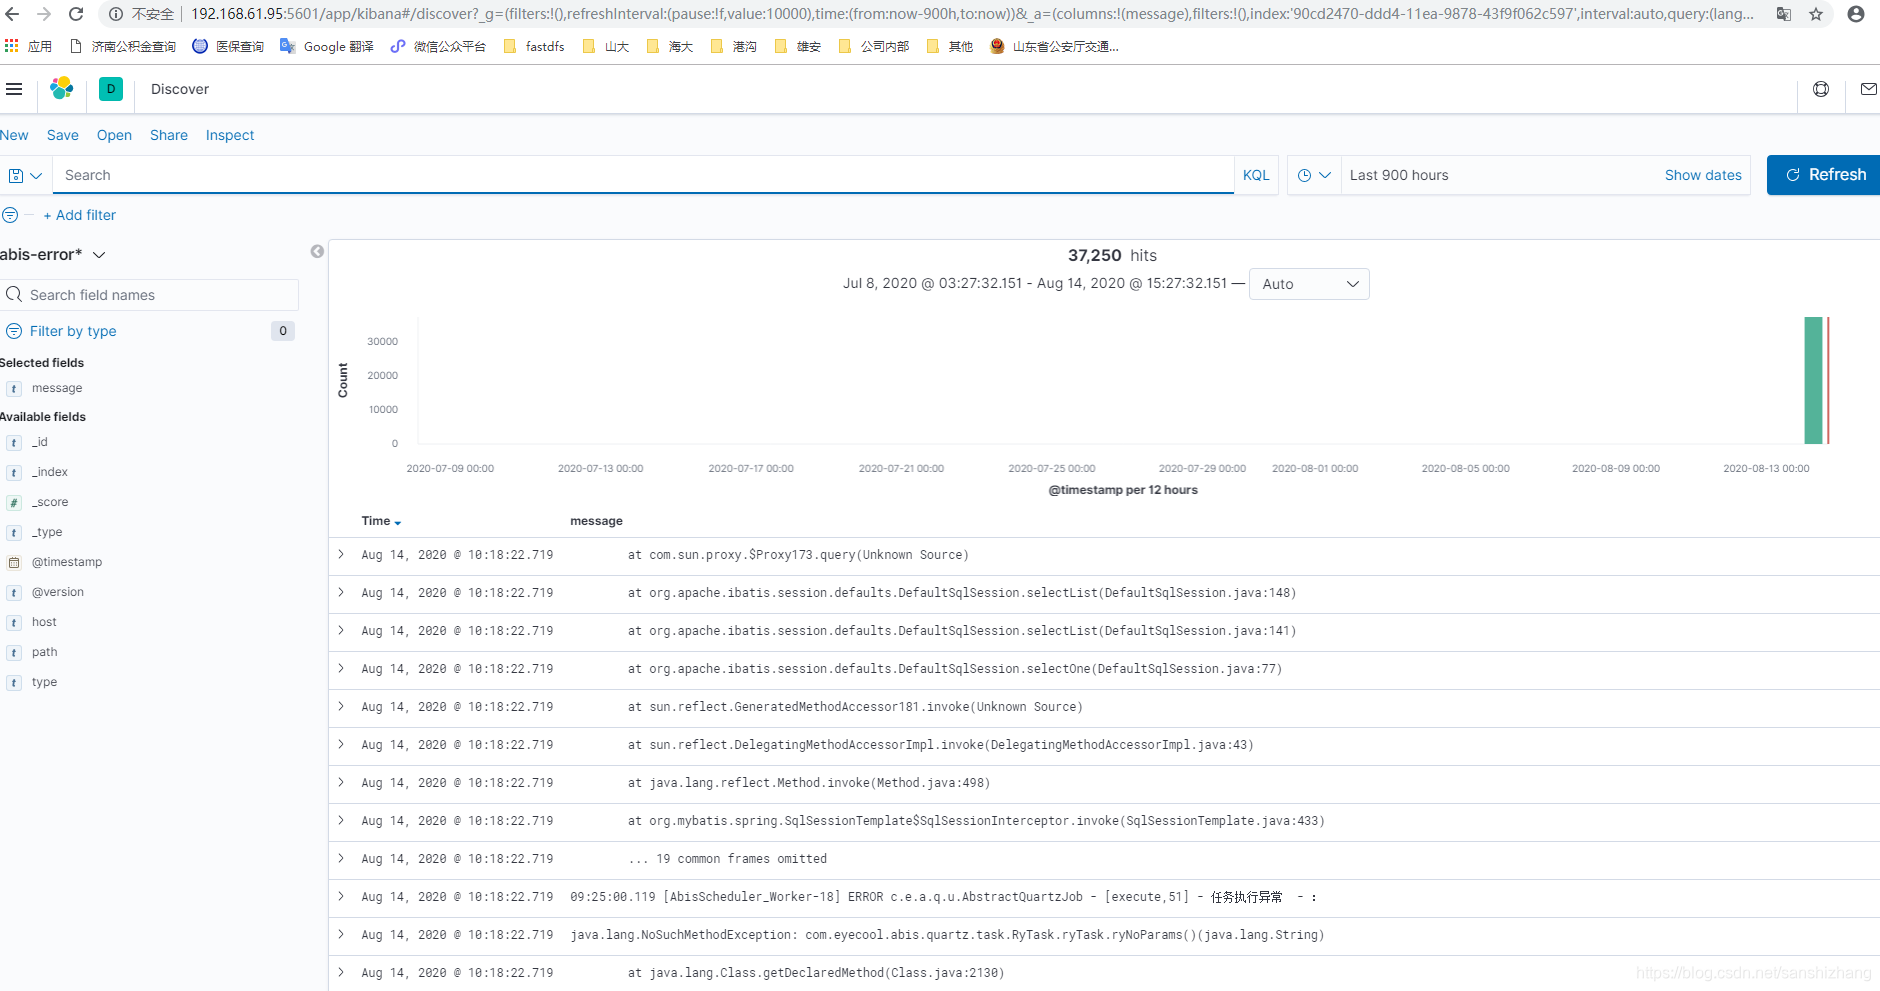Screen dimensions: 1880x991
Task: Reload the browser page
Action: [x=76, y=14]
